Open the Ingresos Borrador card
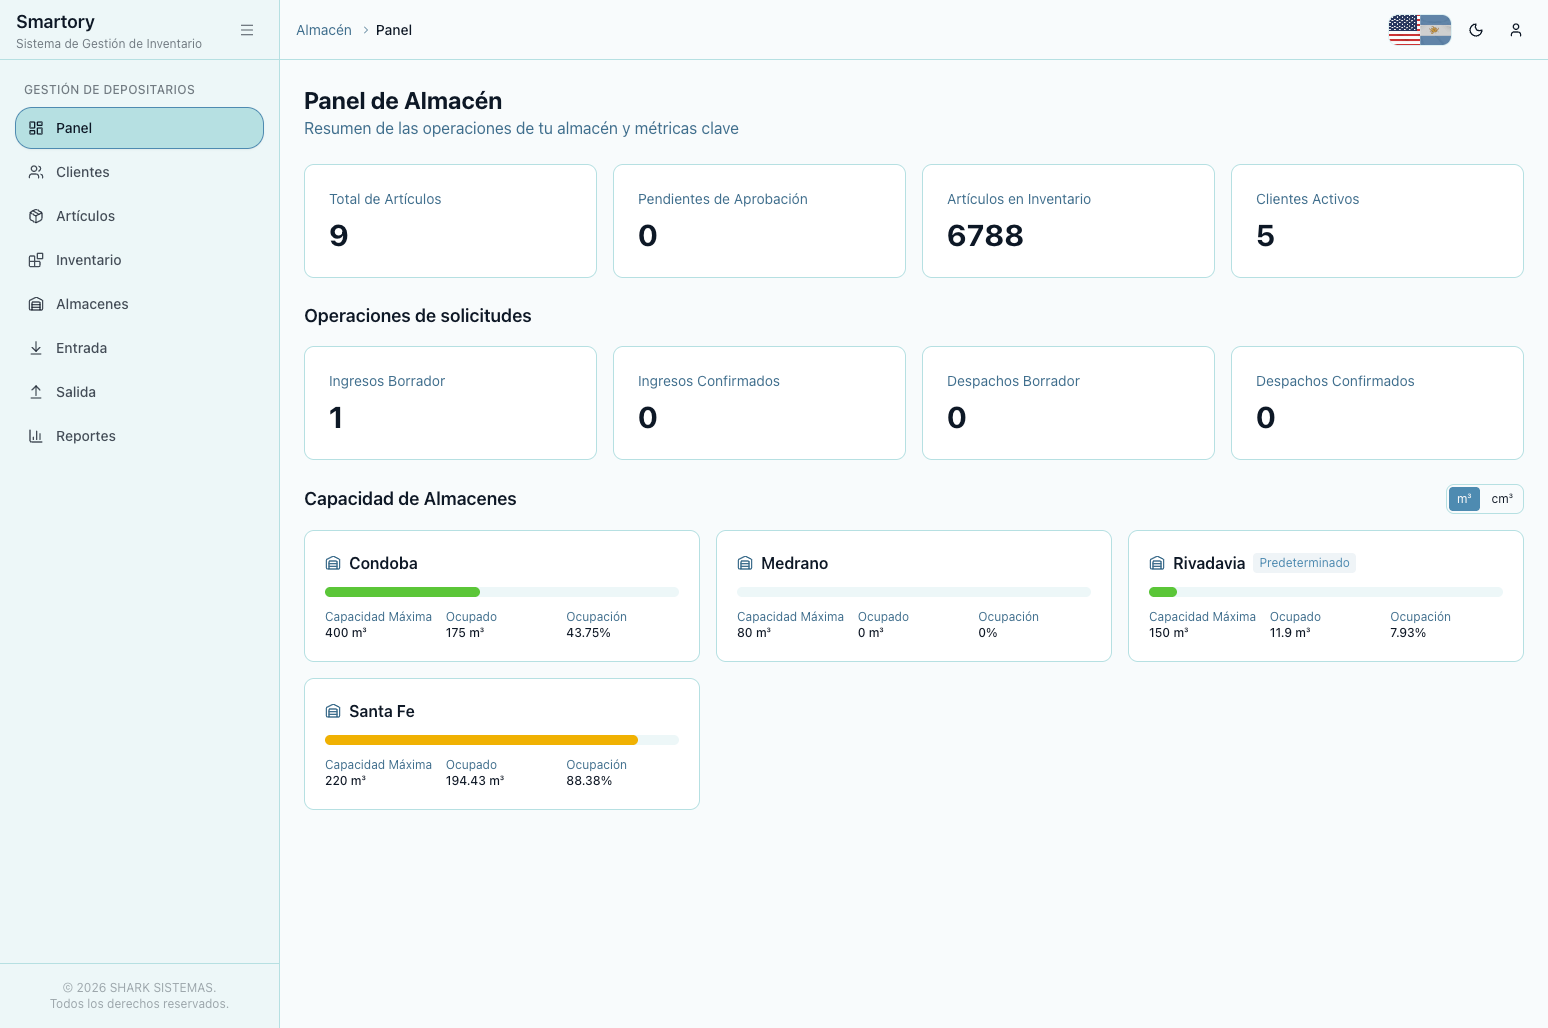Image resolution: width=1548 pixels, height=1028 pixels. [x=450, y=403]
